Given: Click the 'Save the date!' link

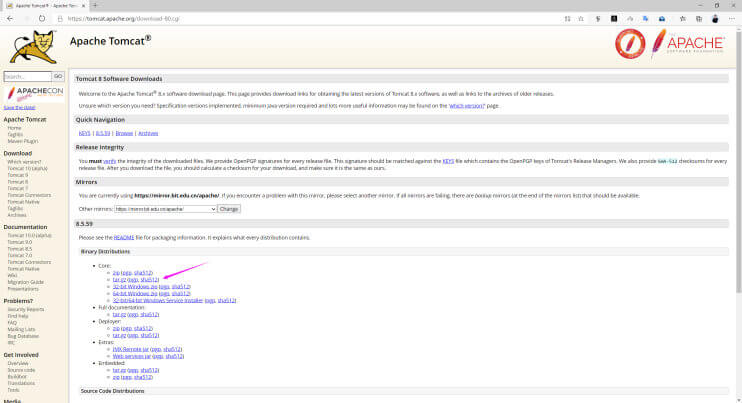Looking at the screenshot, I should (x=19, y=108).
